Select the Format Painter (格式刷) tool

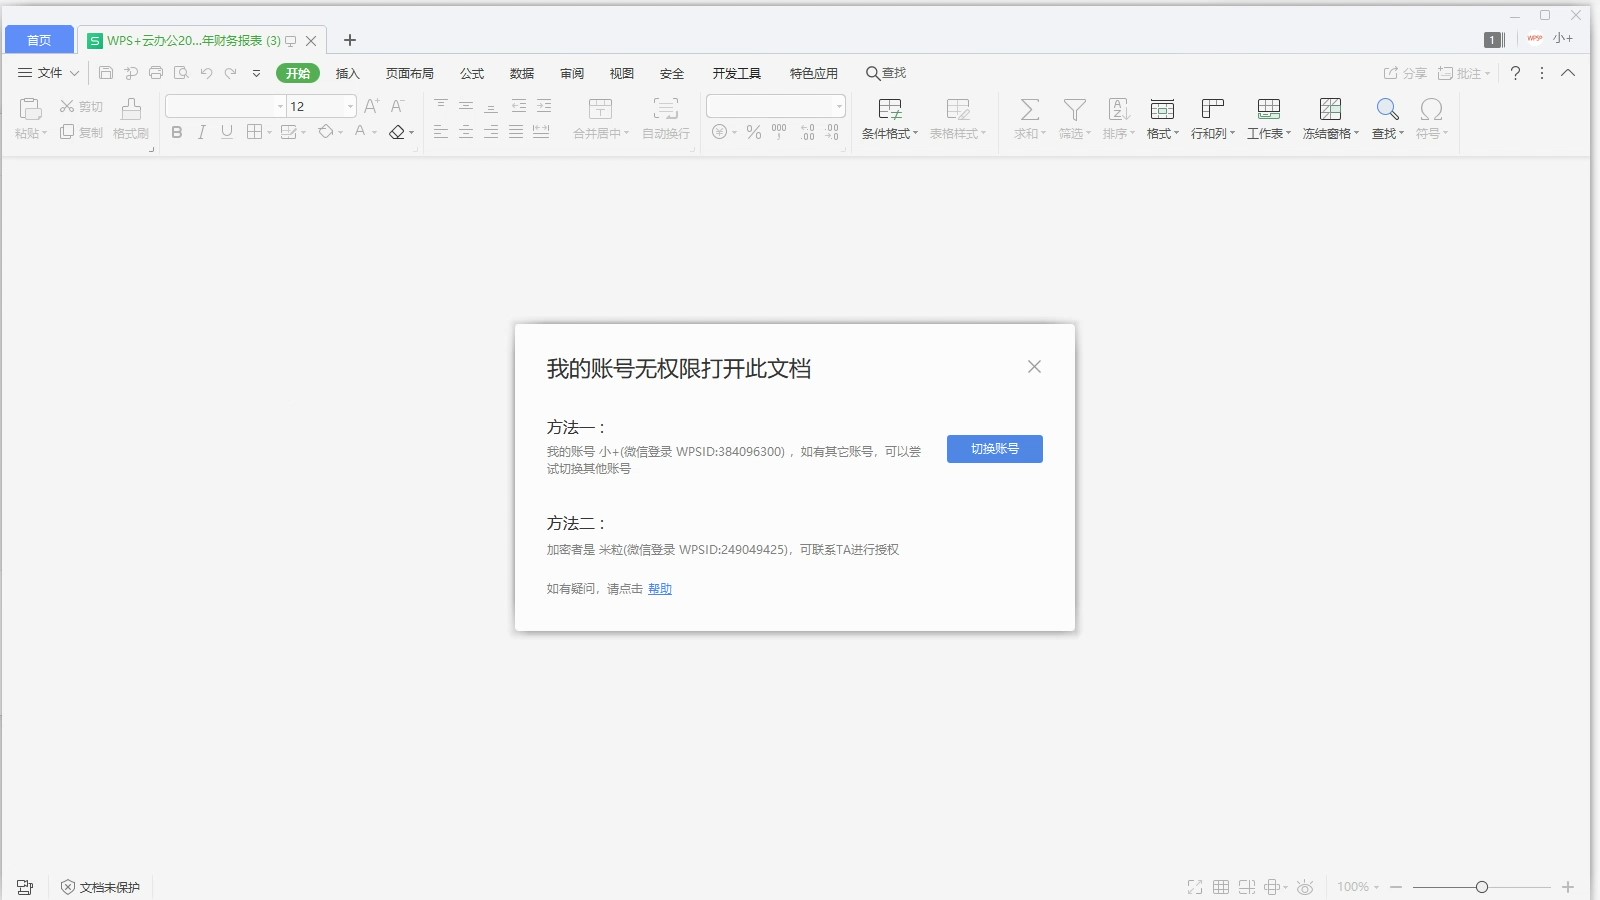[x=131, y=118]
